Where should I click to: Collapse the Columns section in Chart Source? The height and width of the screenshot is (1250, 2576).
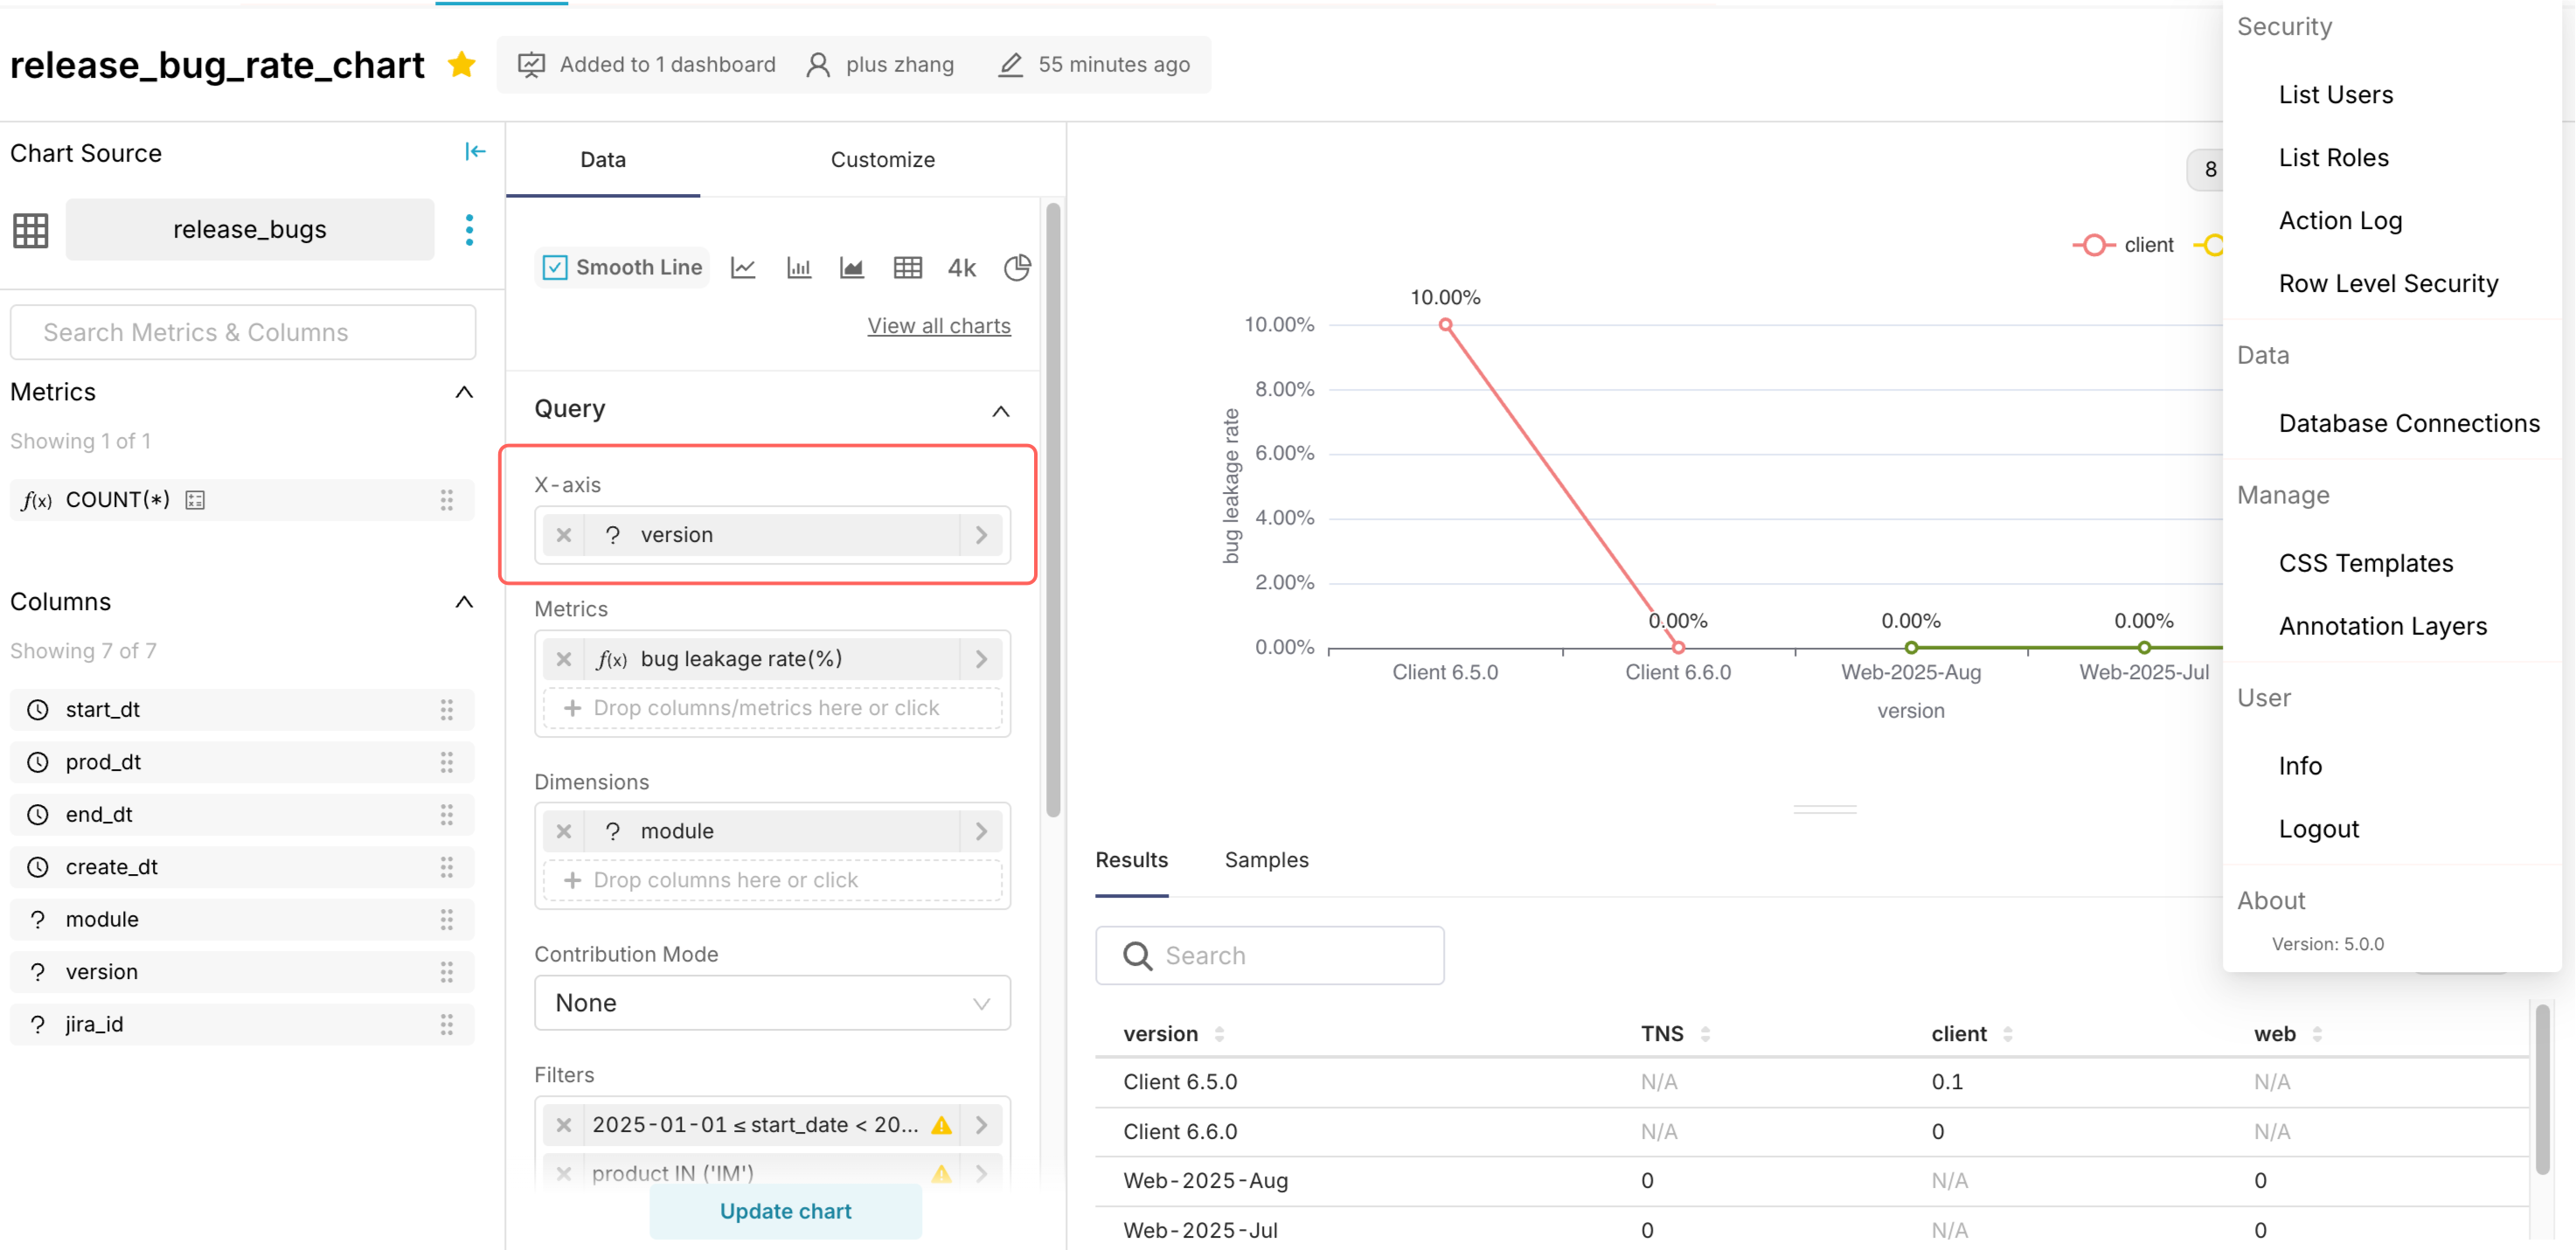tap(464, 602)
